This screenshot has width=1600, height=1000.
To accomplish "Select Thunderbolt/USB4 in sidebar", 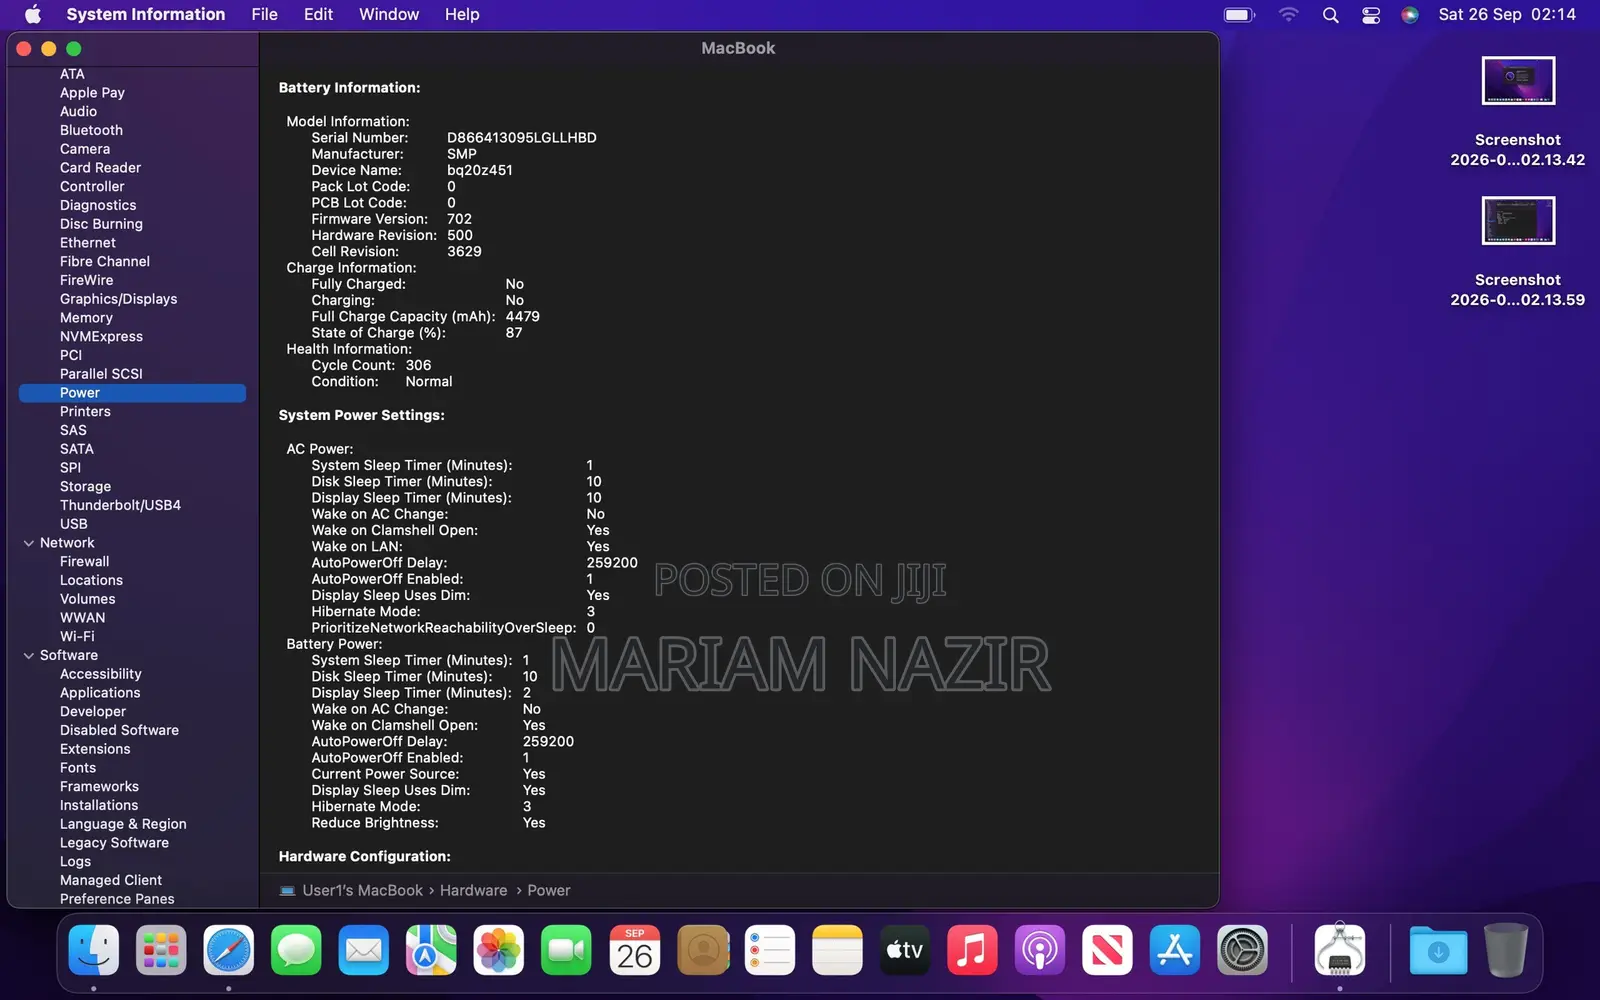I will point(120,505).
